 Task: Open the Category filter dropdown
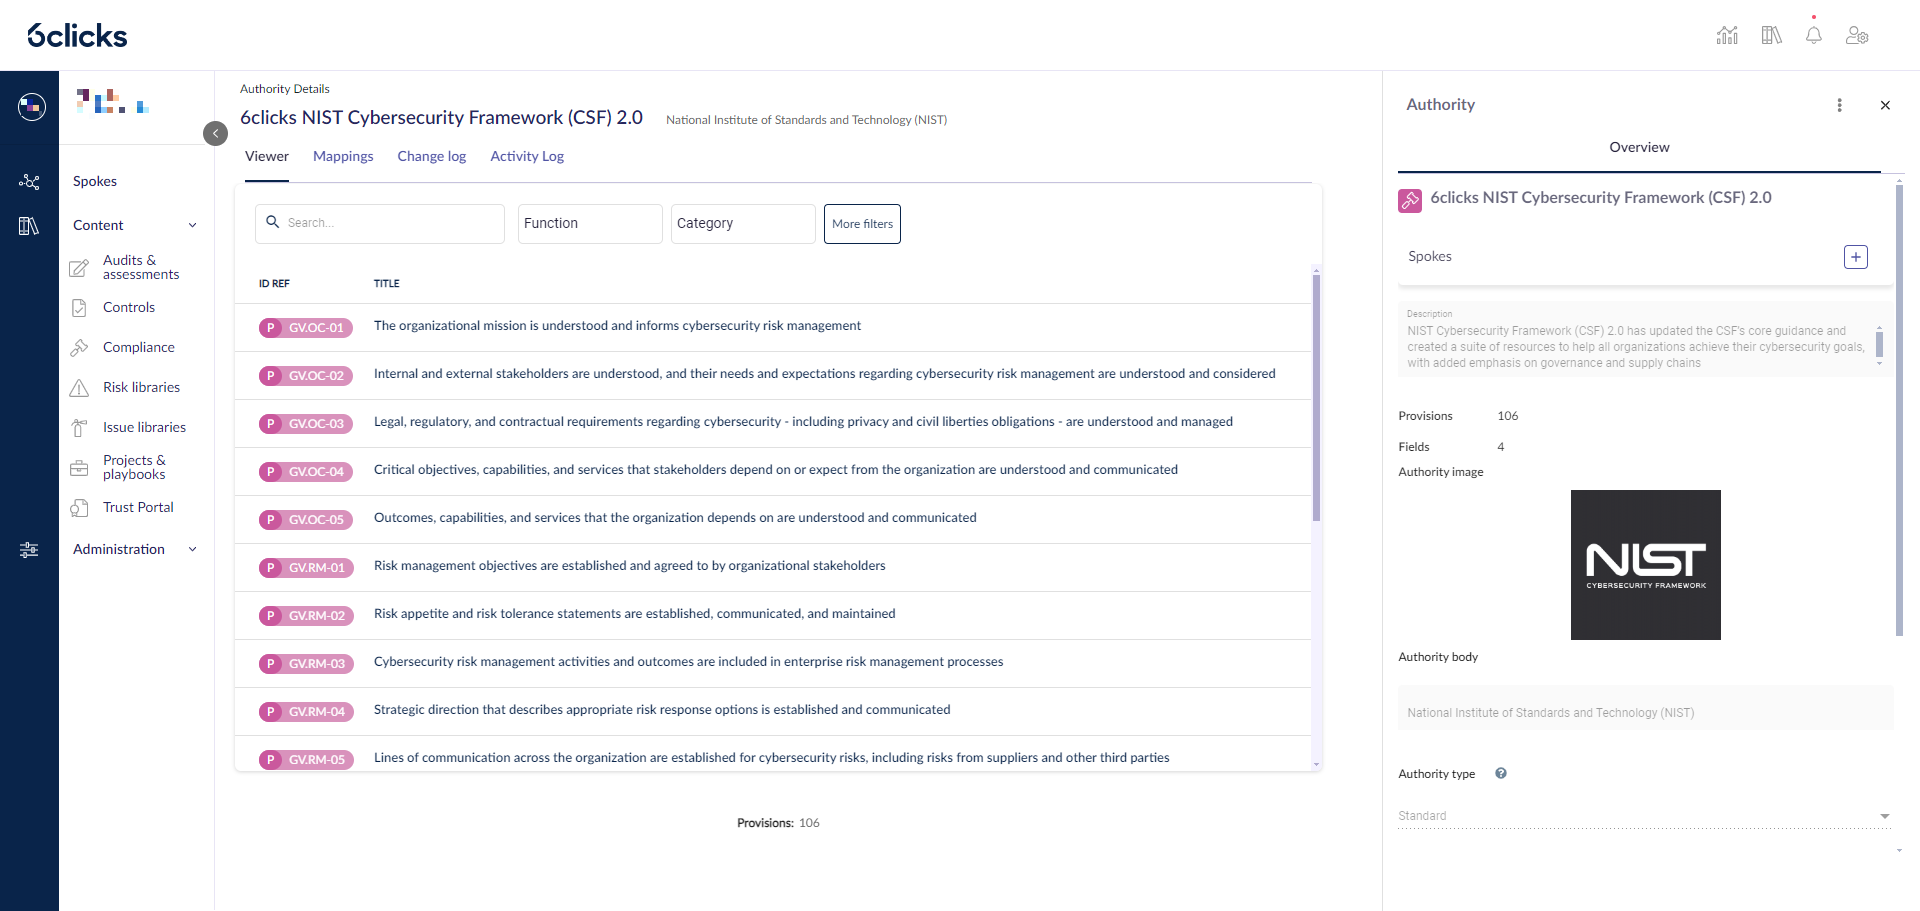coord(743,224)
